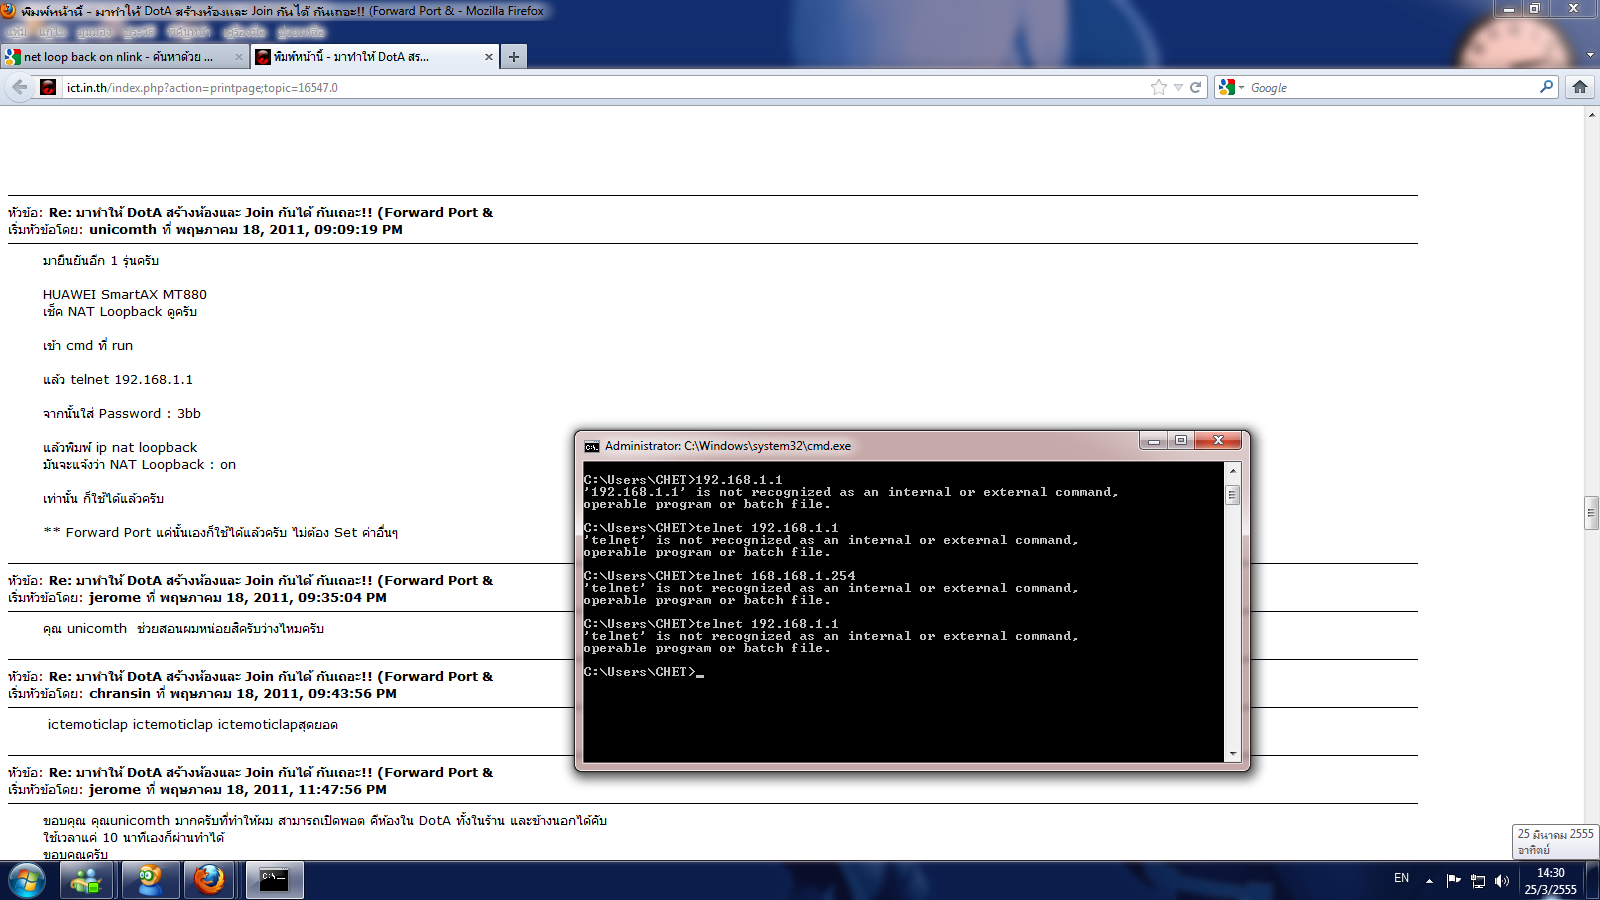The width and height of the screenshot is (1600, 900).
Task: Open the last Firefox menu bar item
Action: click(301, 32)
